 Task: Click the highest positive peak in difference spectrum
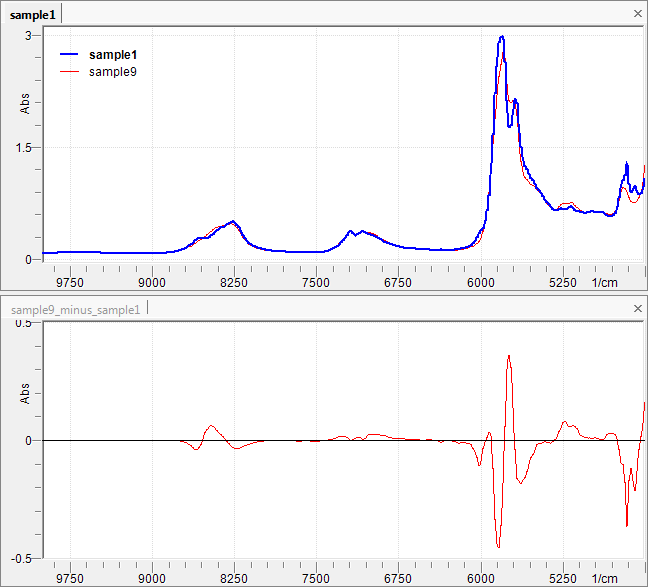click(x=509, y=356)
